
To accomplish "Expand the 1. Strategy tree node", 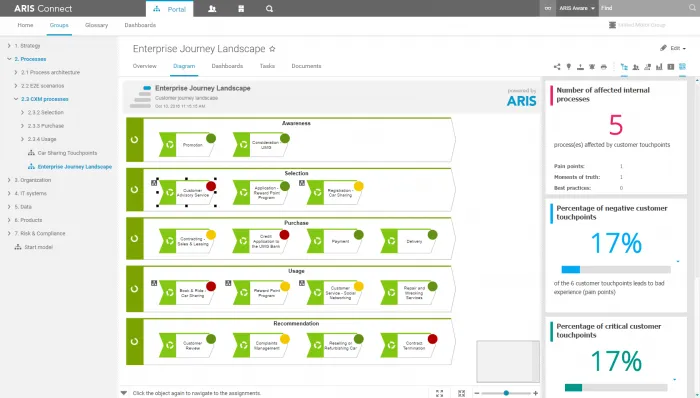I will (x=9, y=46).
